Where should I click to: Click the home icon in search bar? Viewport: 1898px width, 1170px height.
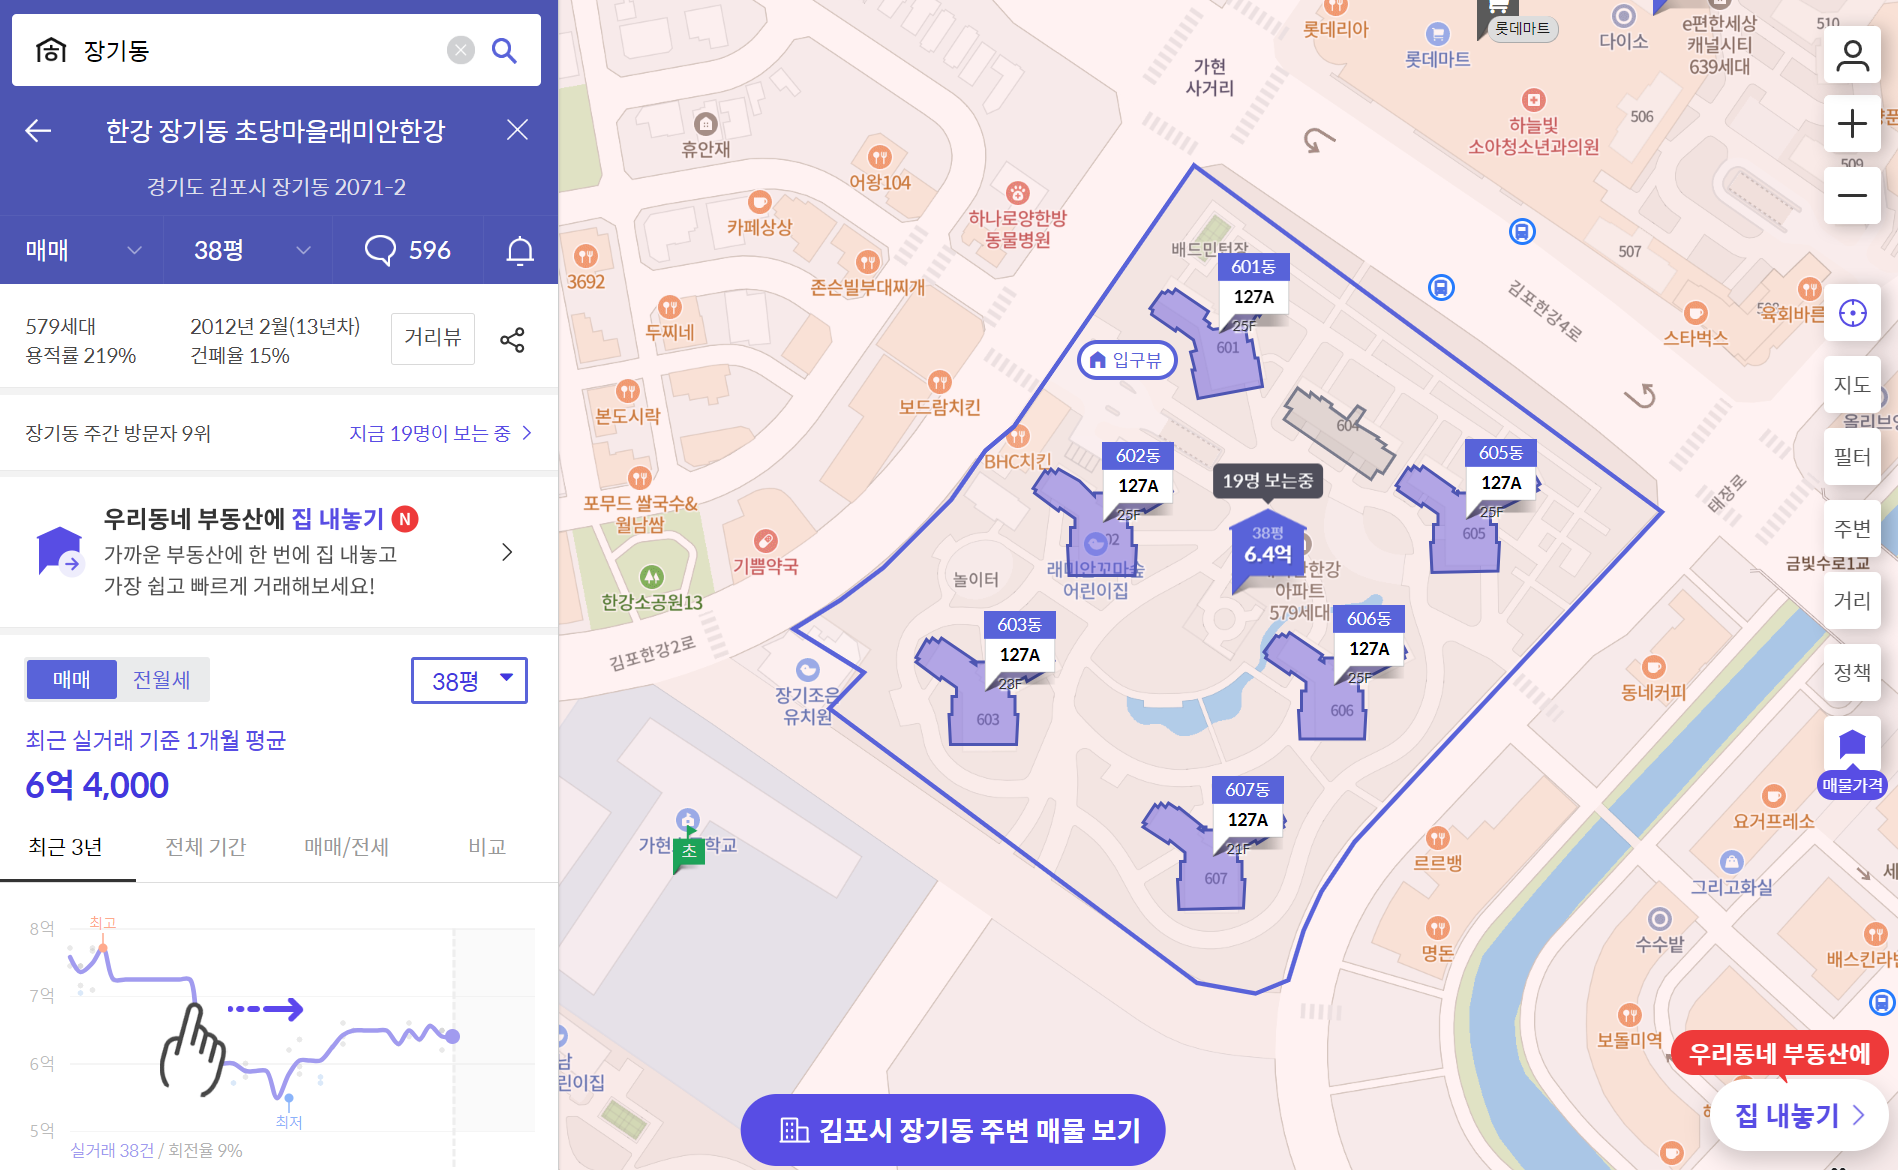51,50
